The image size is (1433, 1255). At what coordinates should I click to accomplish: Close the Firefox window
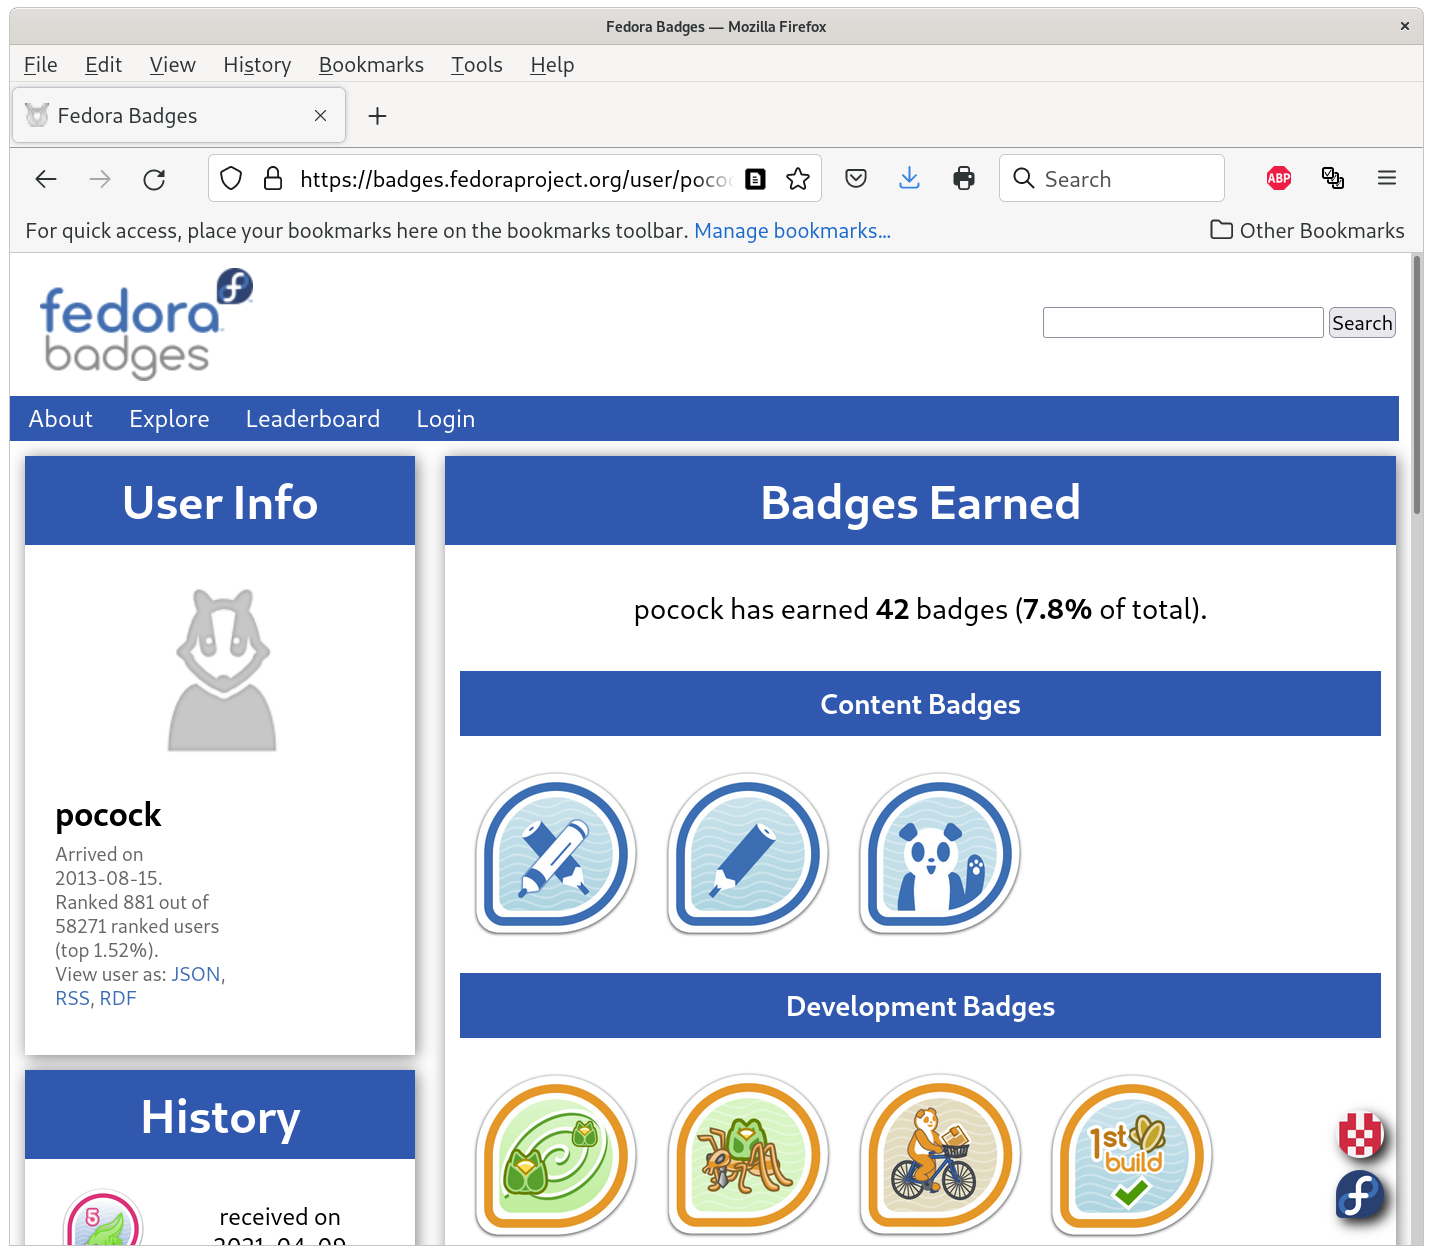pos(1405,27)
